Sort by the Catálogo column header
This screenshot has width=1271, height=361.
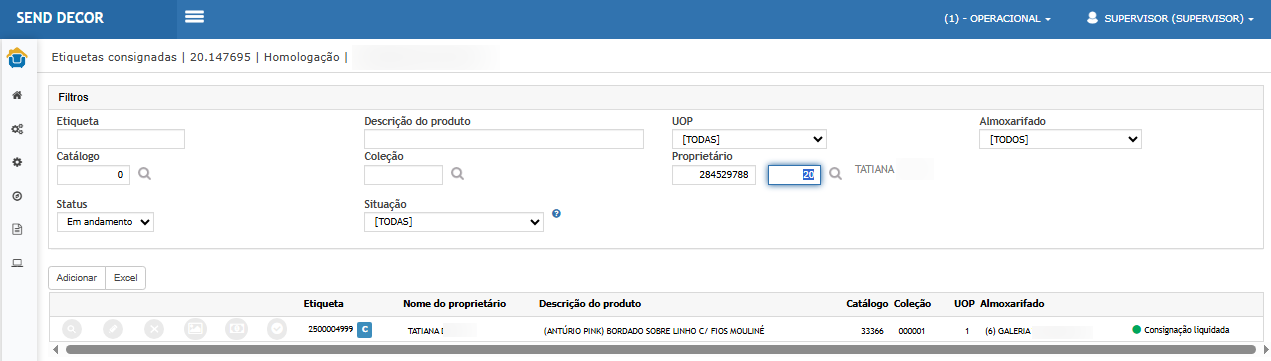pos(866,303)
